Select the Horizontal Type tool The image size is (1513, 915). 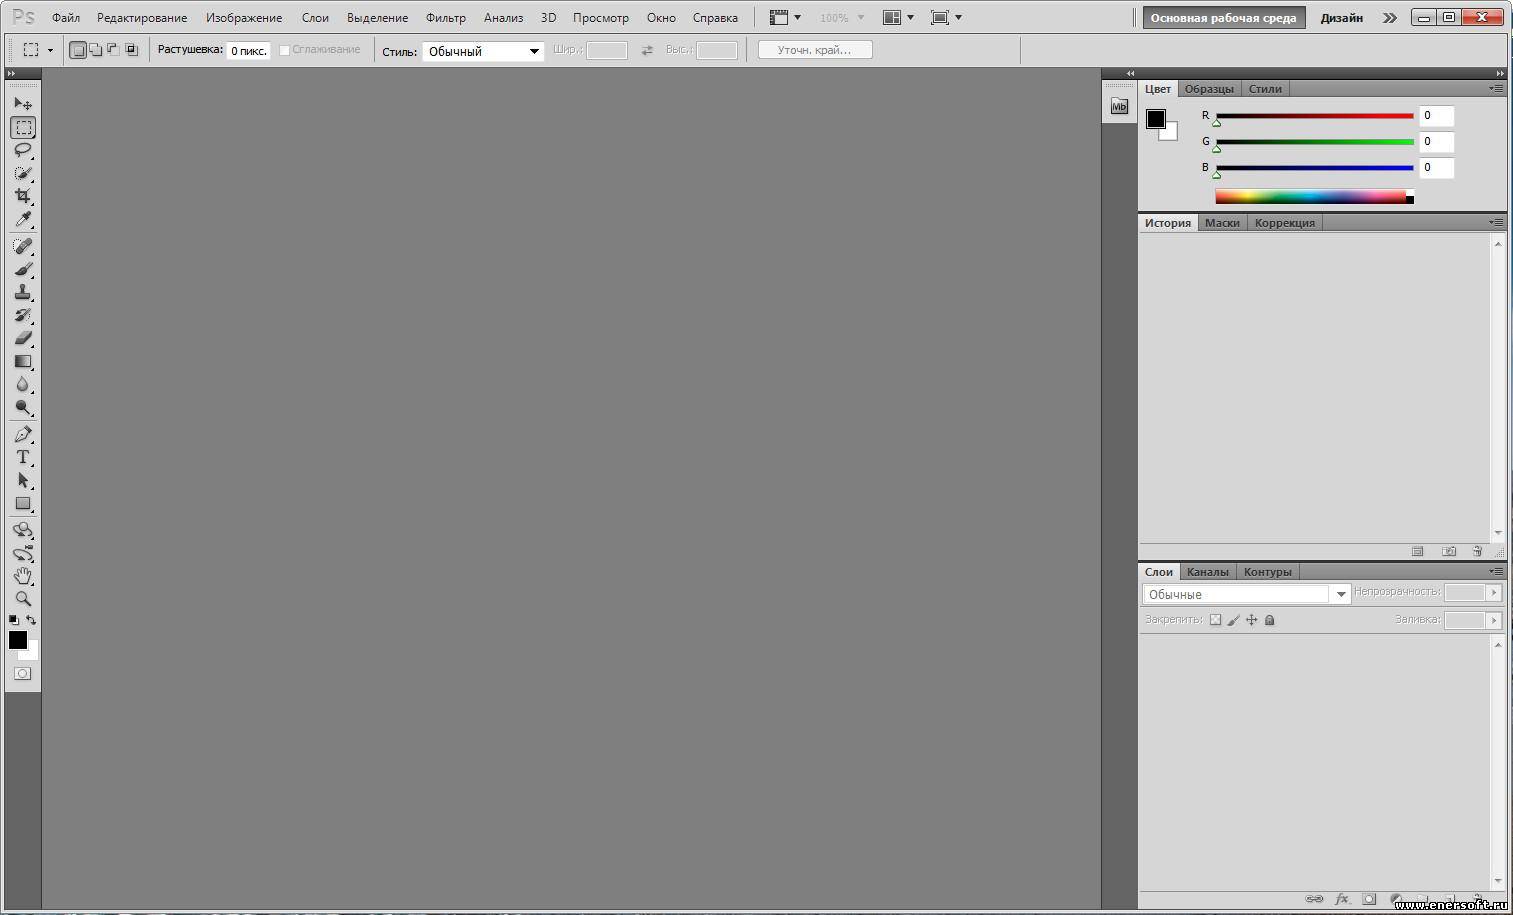click(23, 457)
